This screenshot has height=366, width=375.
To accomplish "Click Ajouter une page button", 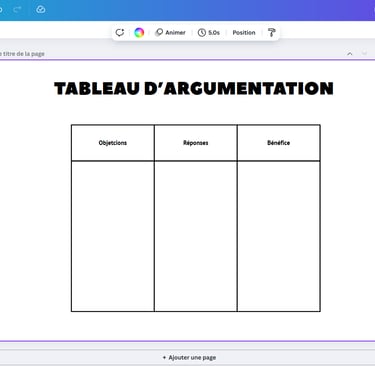I will coord(189,357).
